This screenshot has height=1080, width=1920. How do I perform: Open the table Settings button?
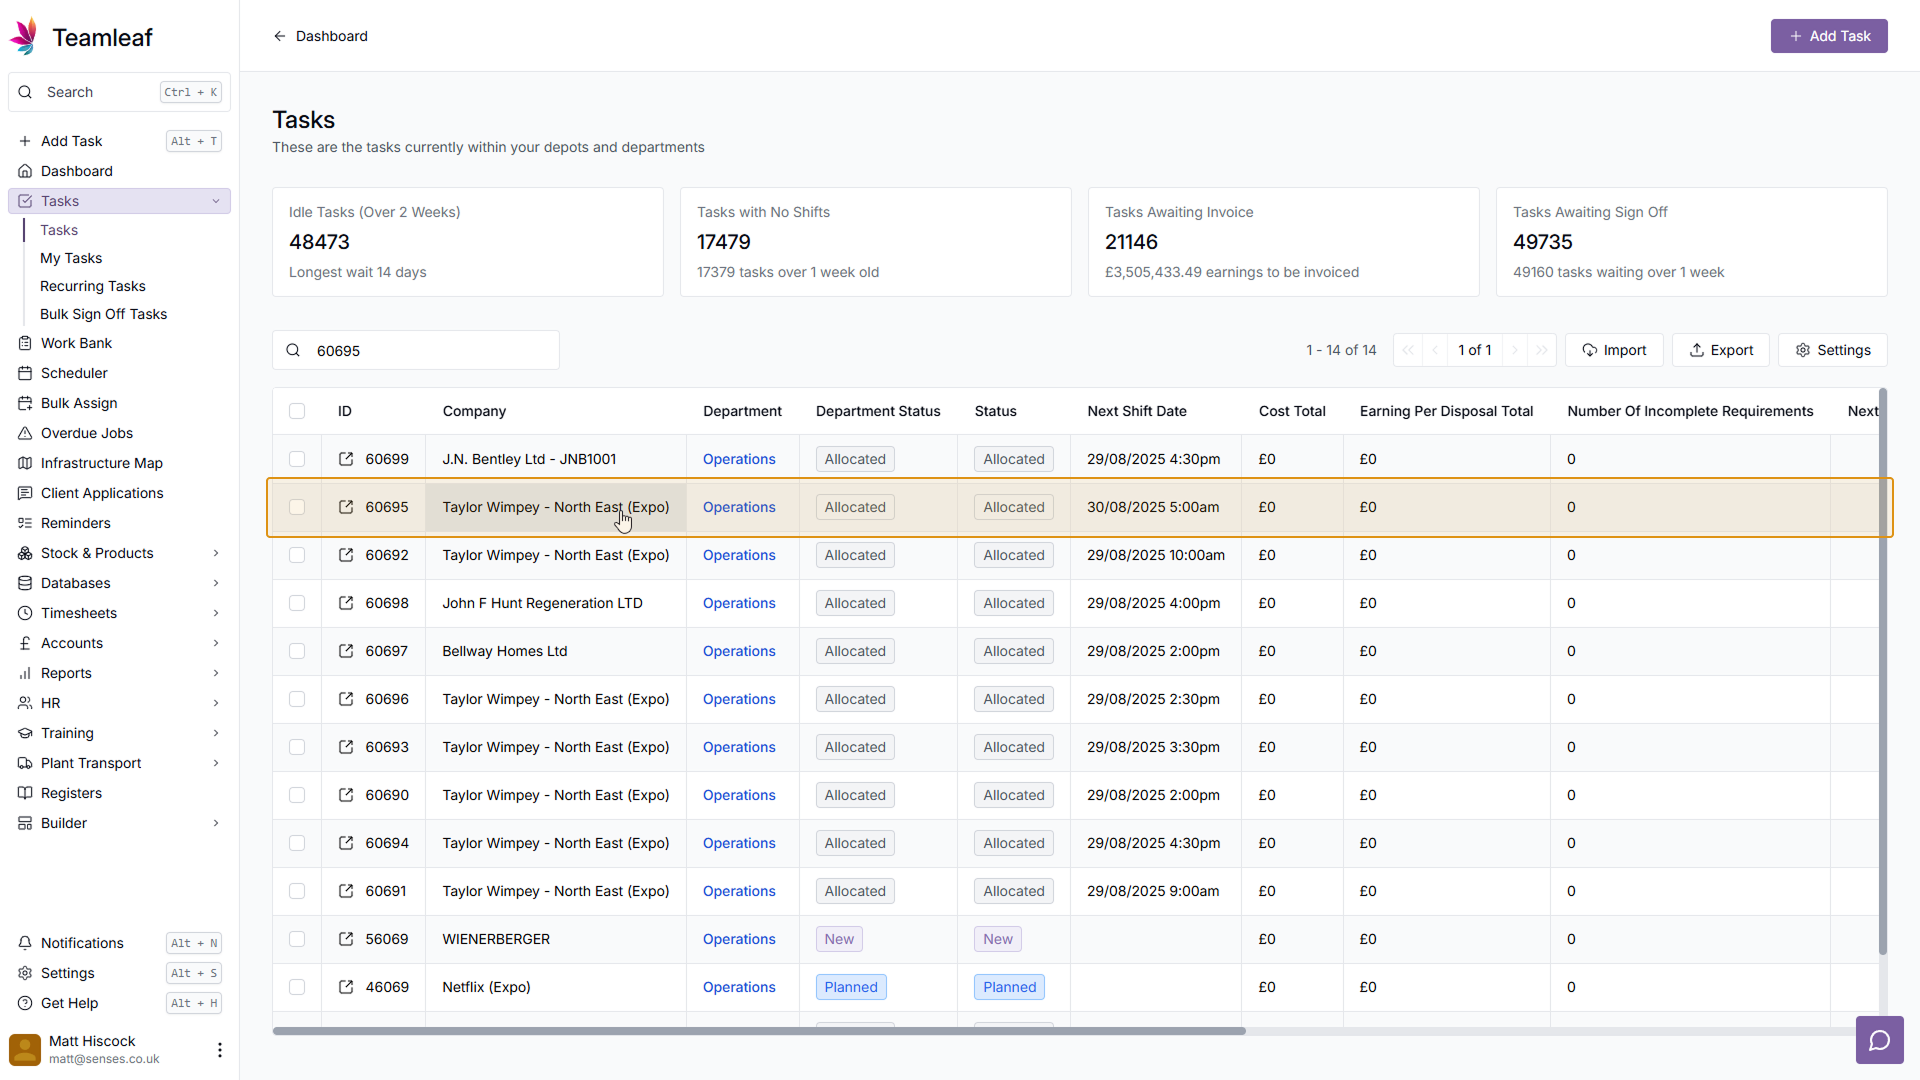1833,350
